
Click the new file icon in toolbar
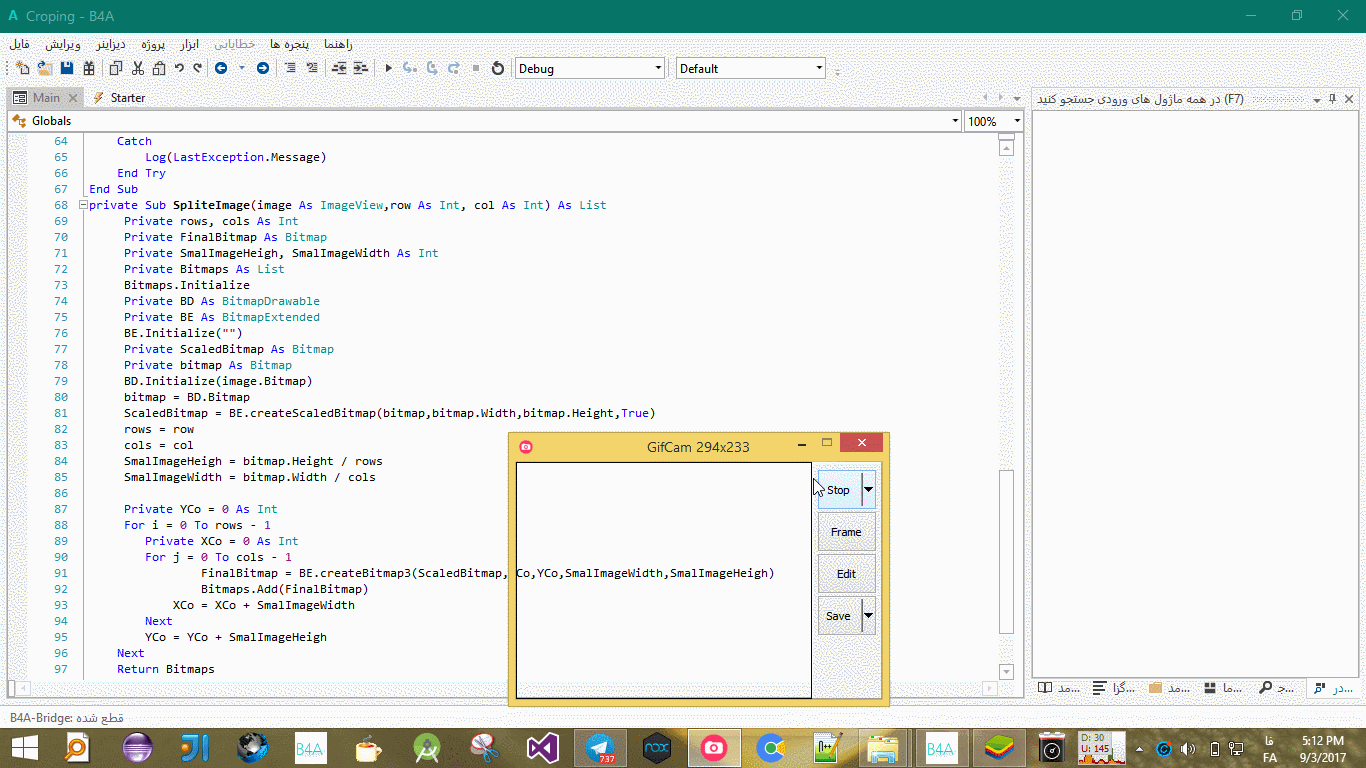pos(22,68)
